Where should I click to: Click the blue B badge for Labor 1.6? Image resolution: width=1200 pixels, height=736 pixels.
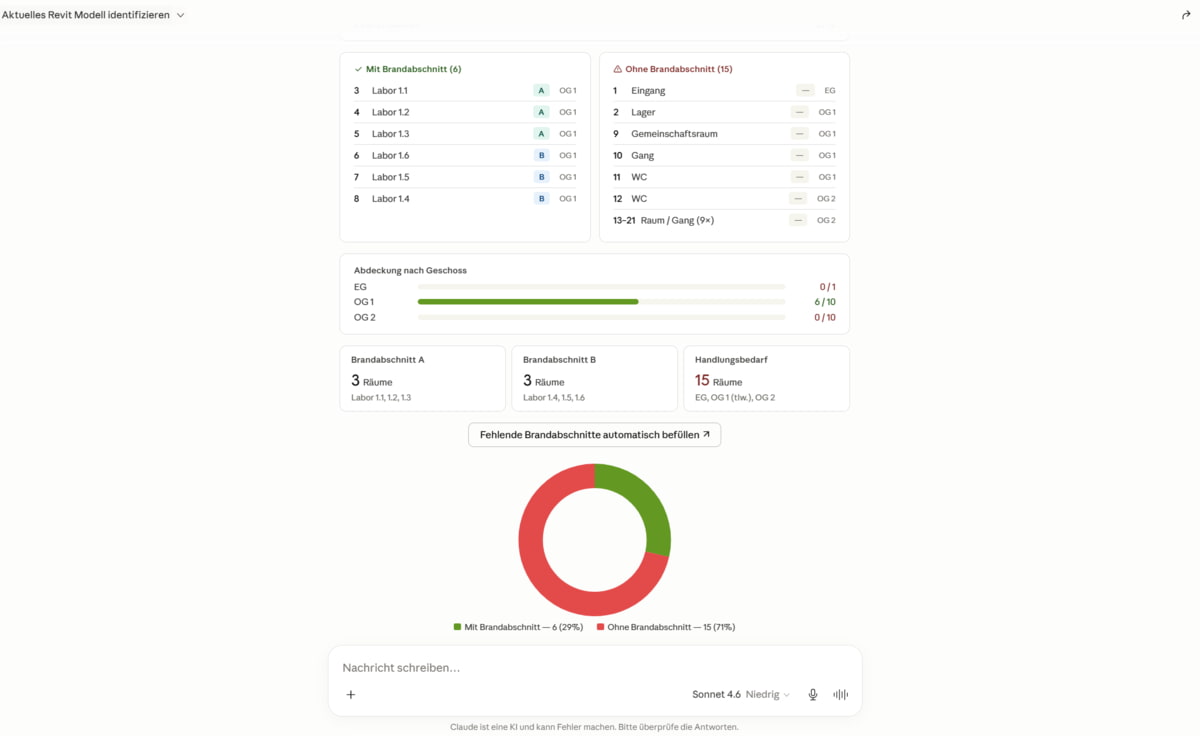[x=542, y=155]
